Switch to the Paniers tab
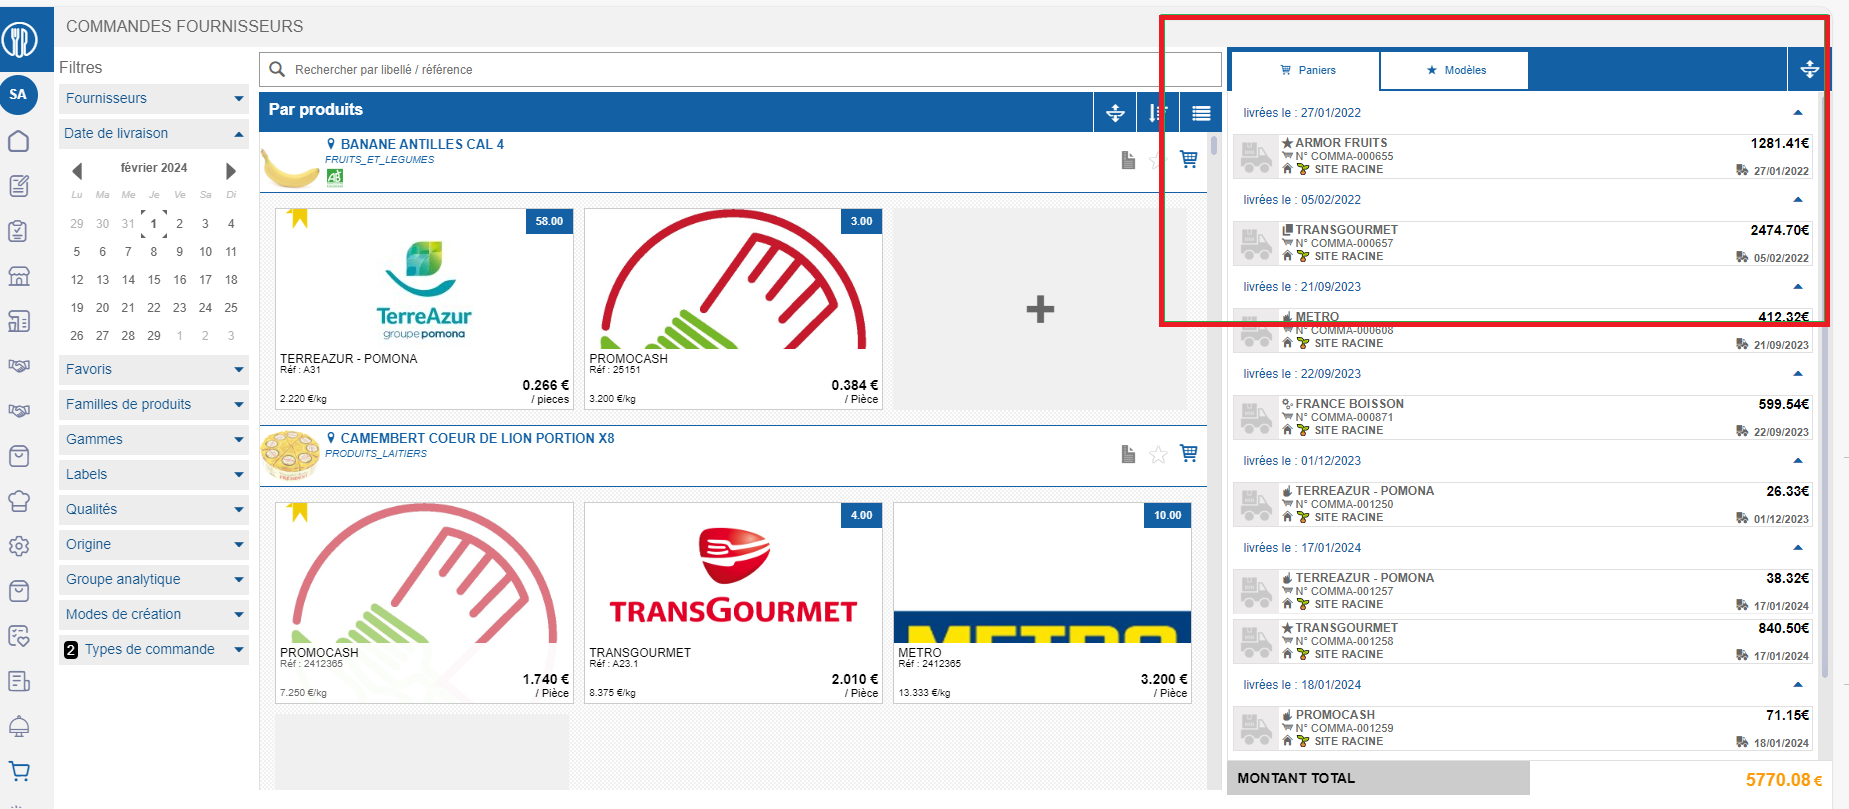Viewport: 1849px width, 809px height. (x=1306, y=70)
